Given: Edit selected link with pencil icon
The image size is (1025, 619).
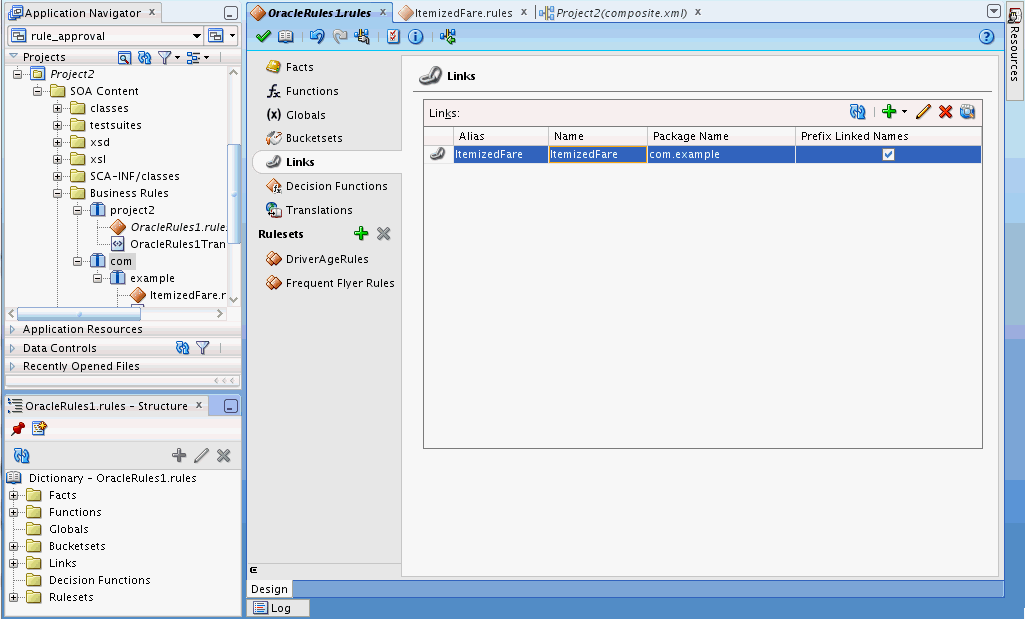Looking at the screenshot, I should click(x=923, y=112).
